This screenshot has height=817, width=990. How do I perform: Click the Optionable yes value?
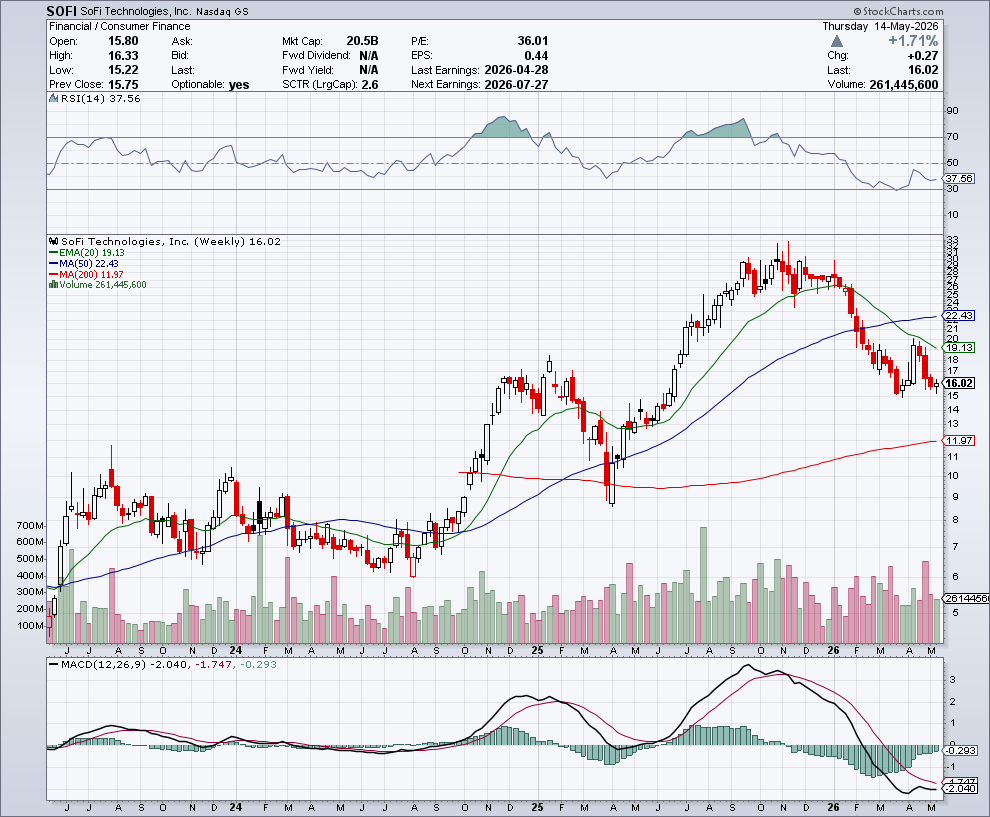coord(239,85)
